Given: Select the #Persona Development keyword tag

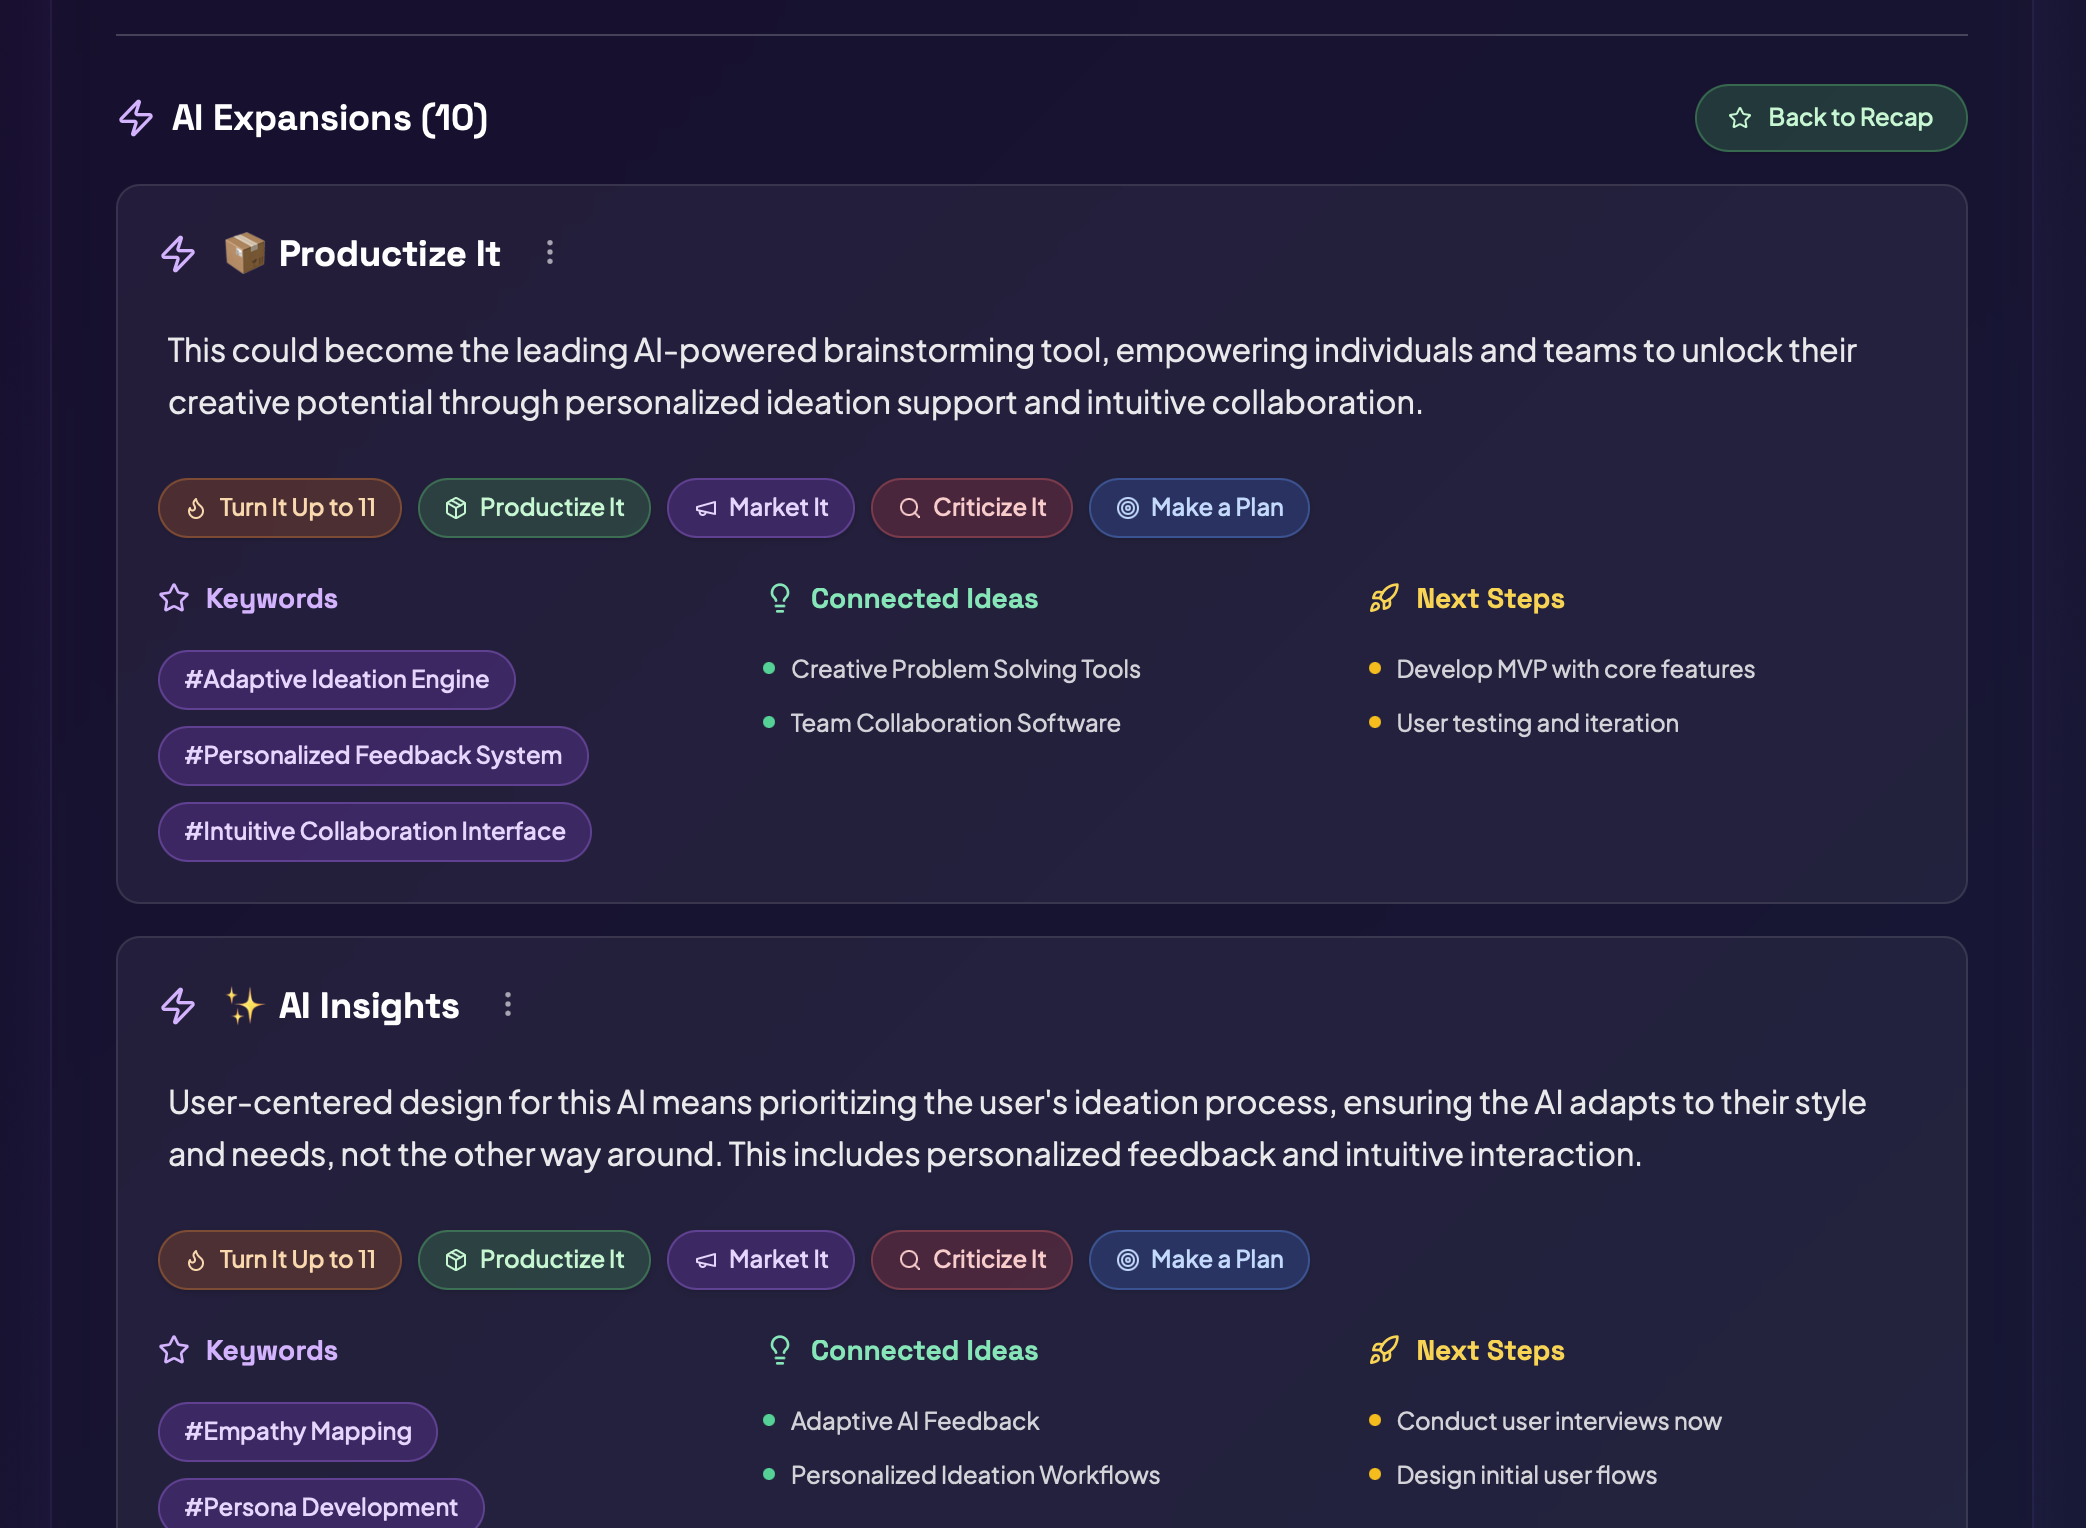Looking at the screenshot, I should 321,1506.
